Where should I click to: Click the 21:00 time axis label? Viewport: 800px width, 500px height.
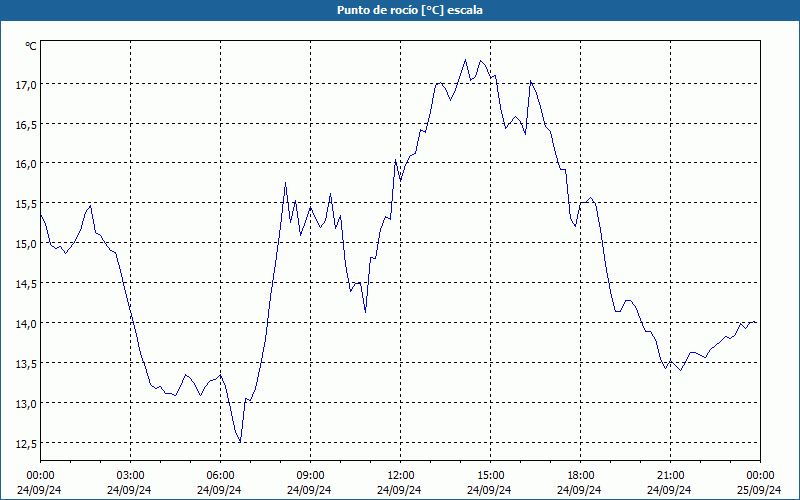[670, 476]
